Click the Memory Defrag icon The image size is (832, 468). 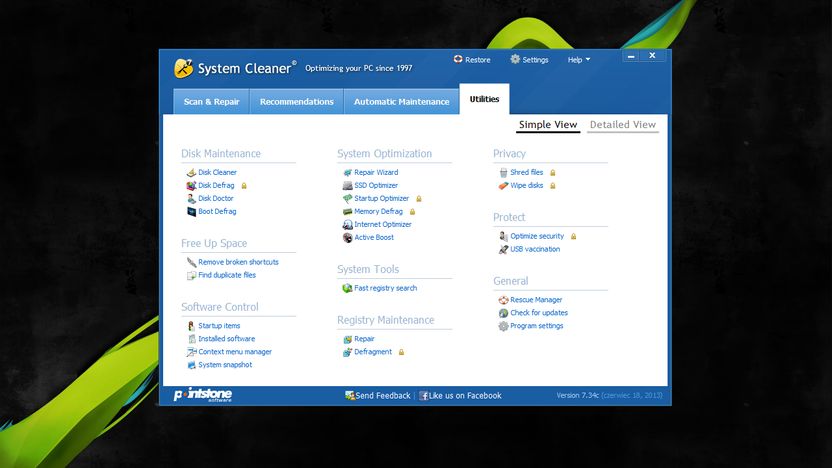[x=348, y=212]
